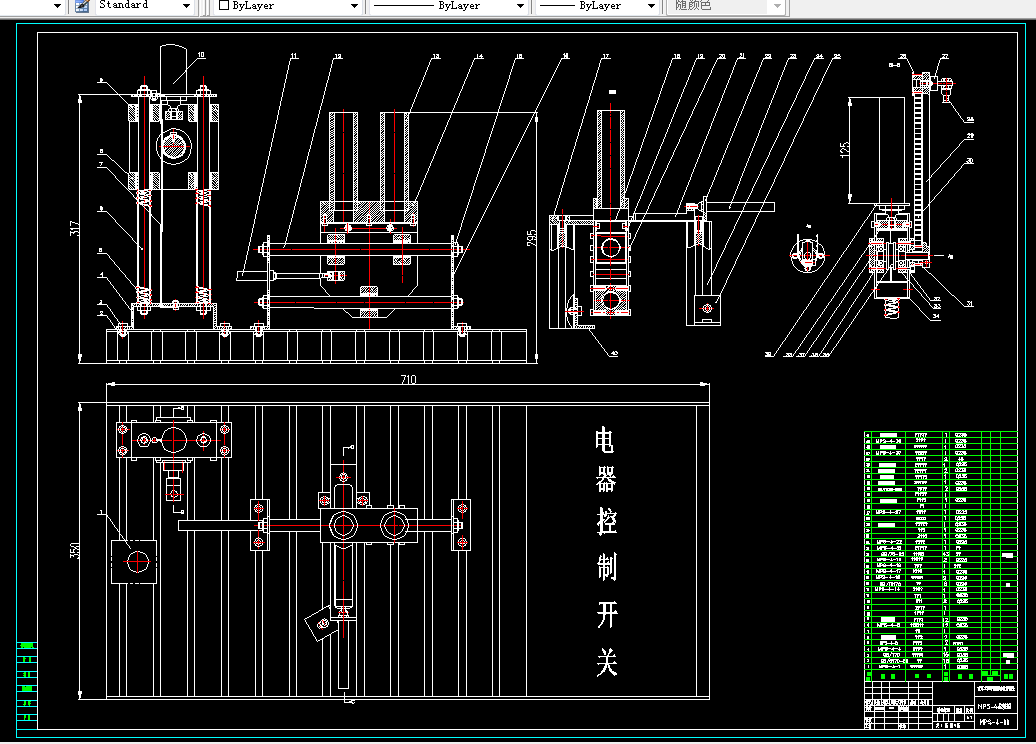Open the ByLayer color control dropdown

click(289, 6)
